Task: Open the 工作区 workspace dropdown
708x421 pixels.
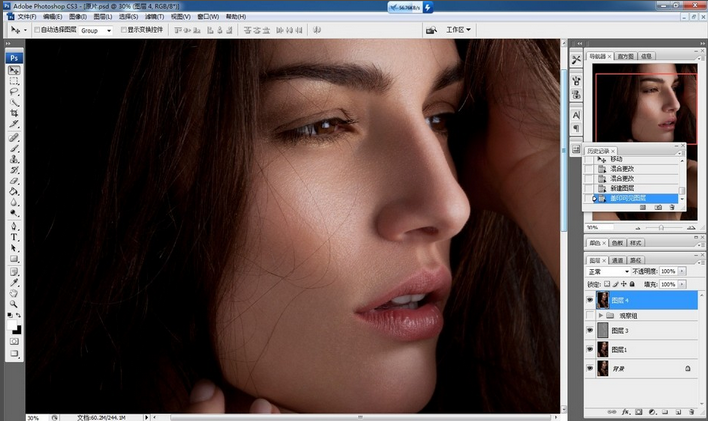Action: click(x=458, y=30)
